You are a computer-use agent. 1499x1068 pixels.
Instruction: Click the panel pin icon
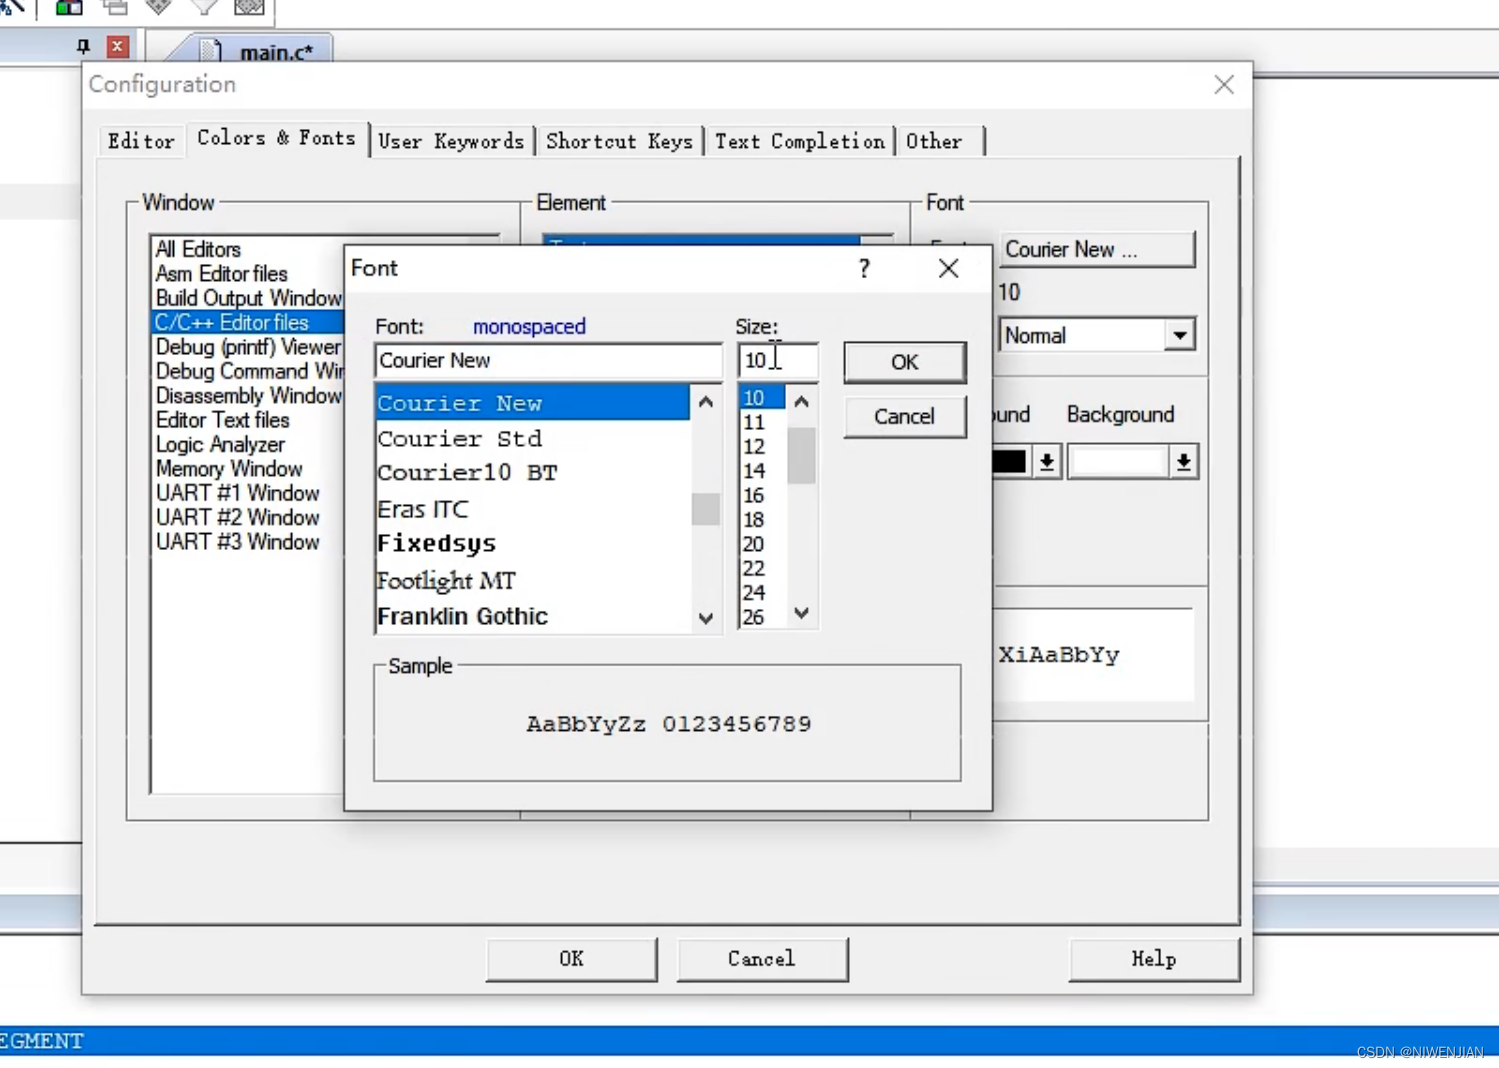click(x=83, y=46)
